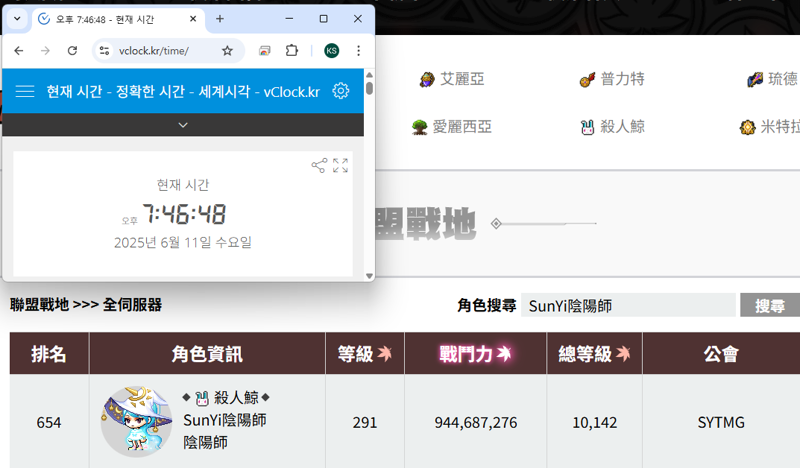This screenshot has width=800, height=468.
Task: Click character name SunYi陰陽師 in table row
Action: tap(224, 420)
